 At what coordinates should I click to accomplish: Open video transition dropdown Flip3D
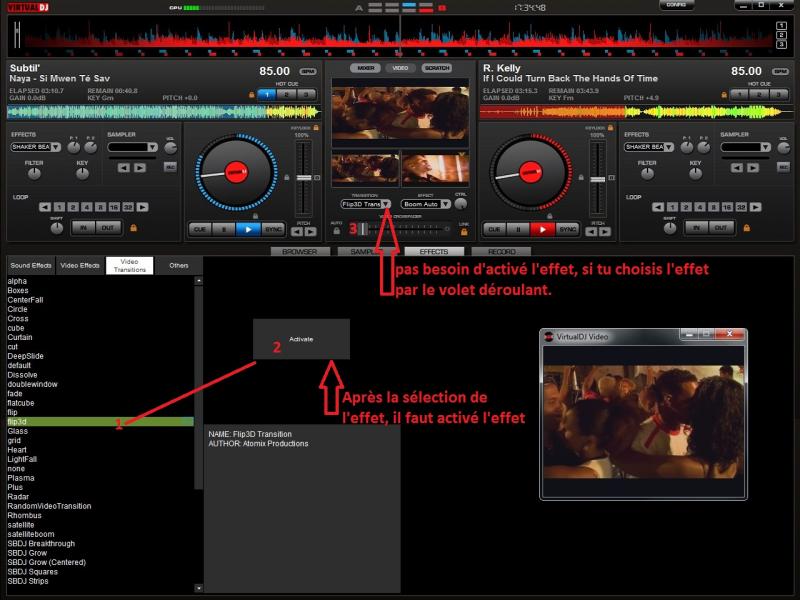pos(386,204)
